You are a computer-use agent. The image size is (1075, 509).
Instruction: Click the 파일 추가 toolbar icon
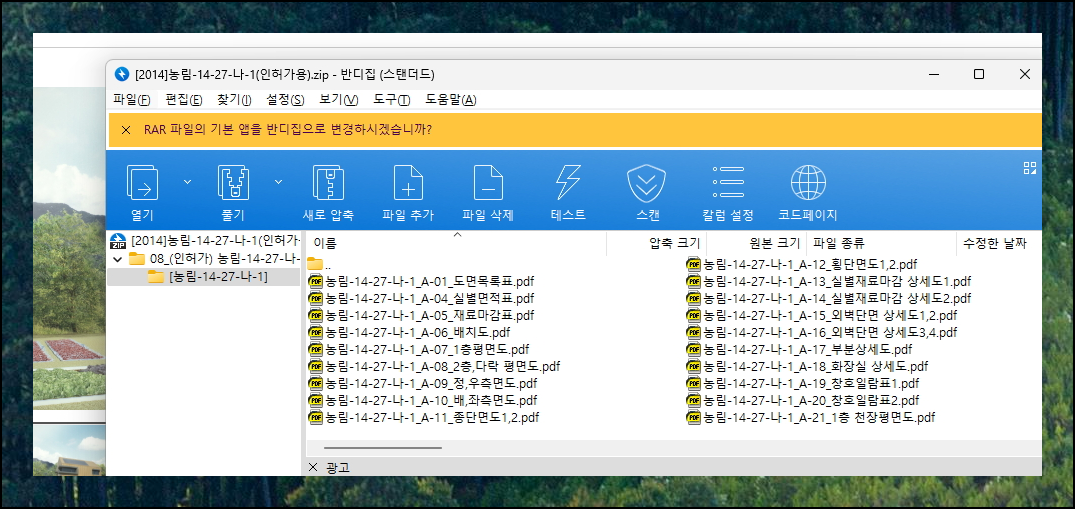(x=408, y=183)
